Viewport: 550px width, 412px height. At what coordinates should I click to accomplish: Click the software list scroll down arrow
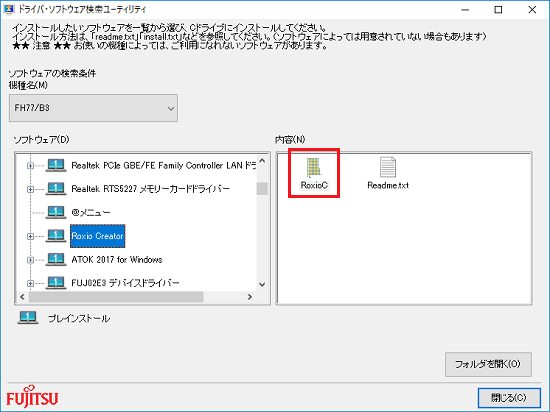[x=262, y=284]
